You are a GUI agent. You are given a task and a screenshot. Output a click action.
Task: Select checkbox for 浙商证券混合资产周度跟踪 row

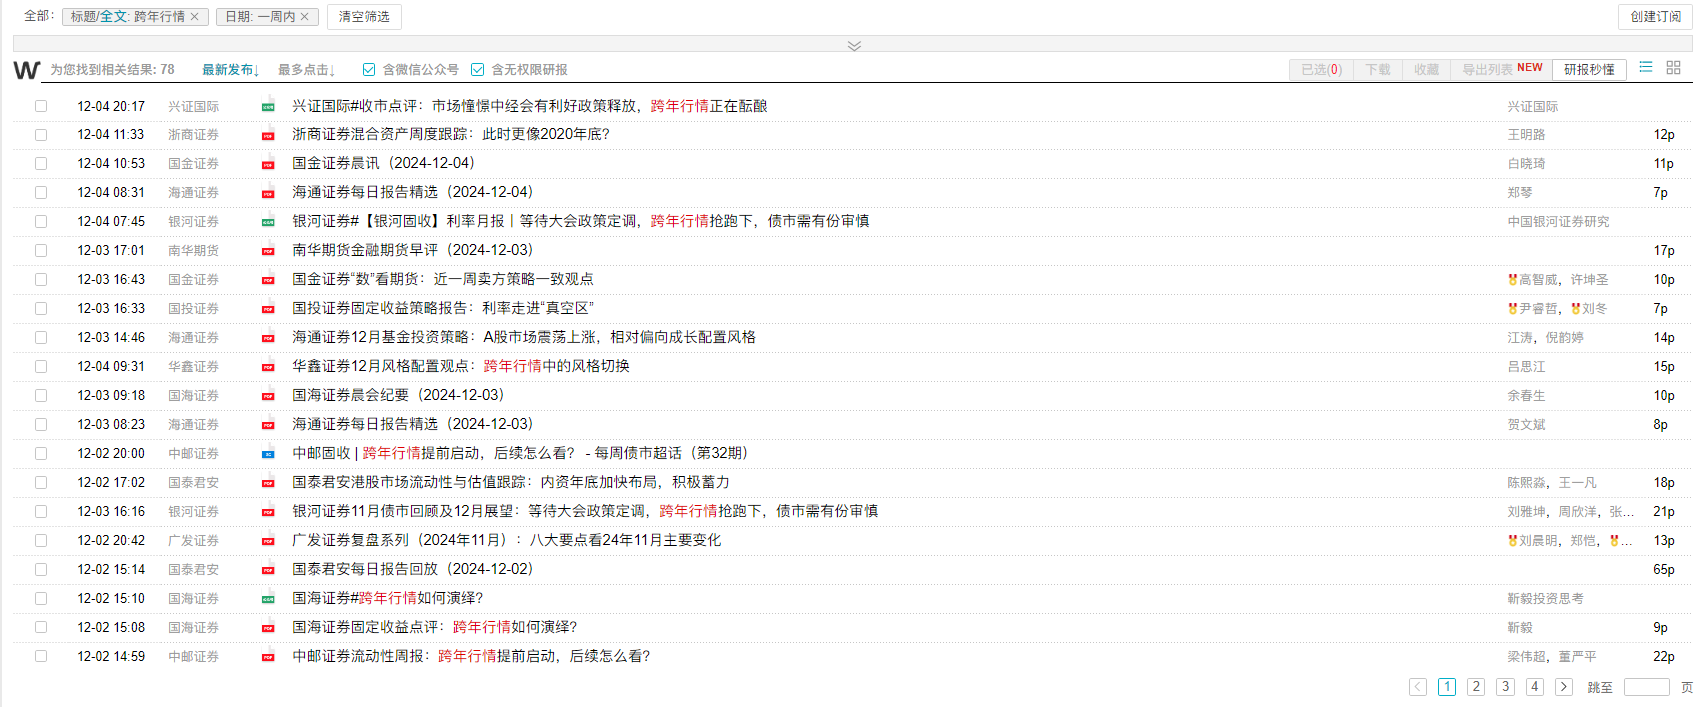41,134
